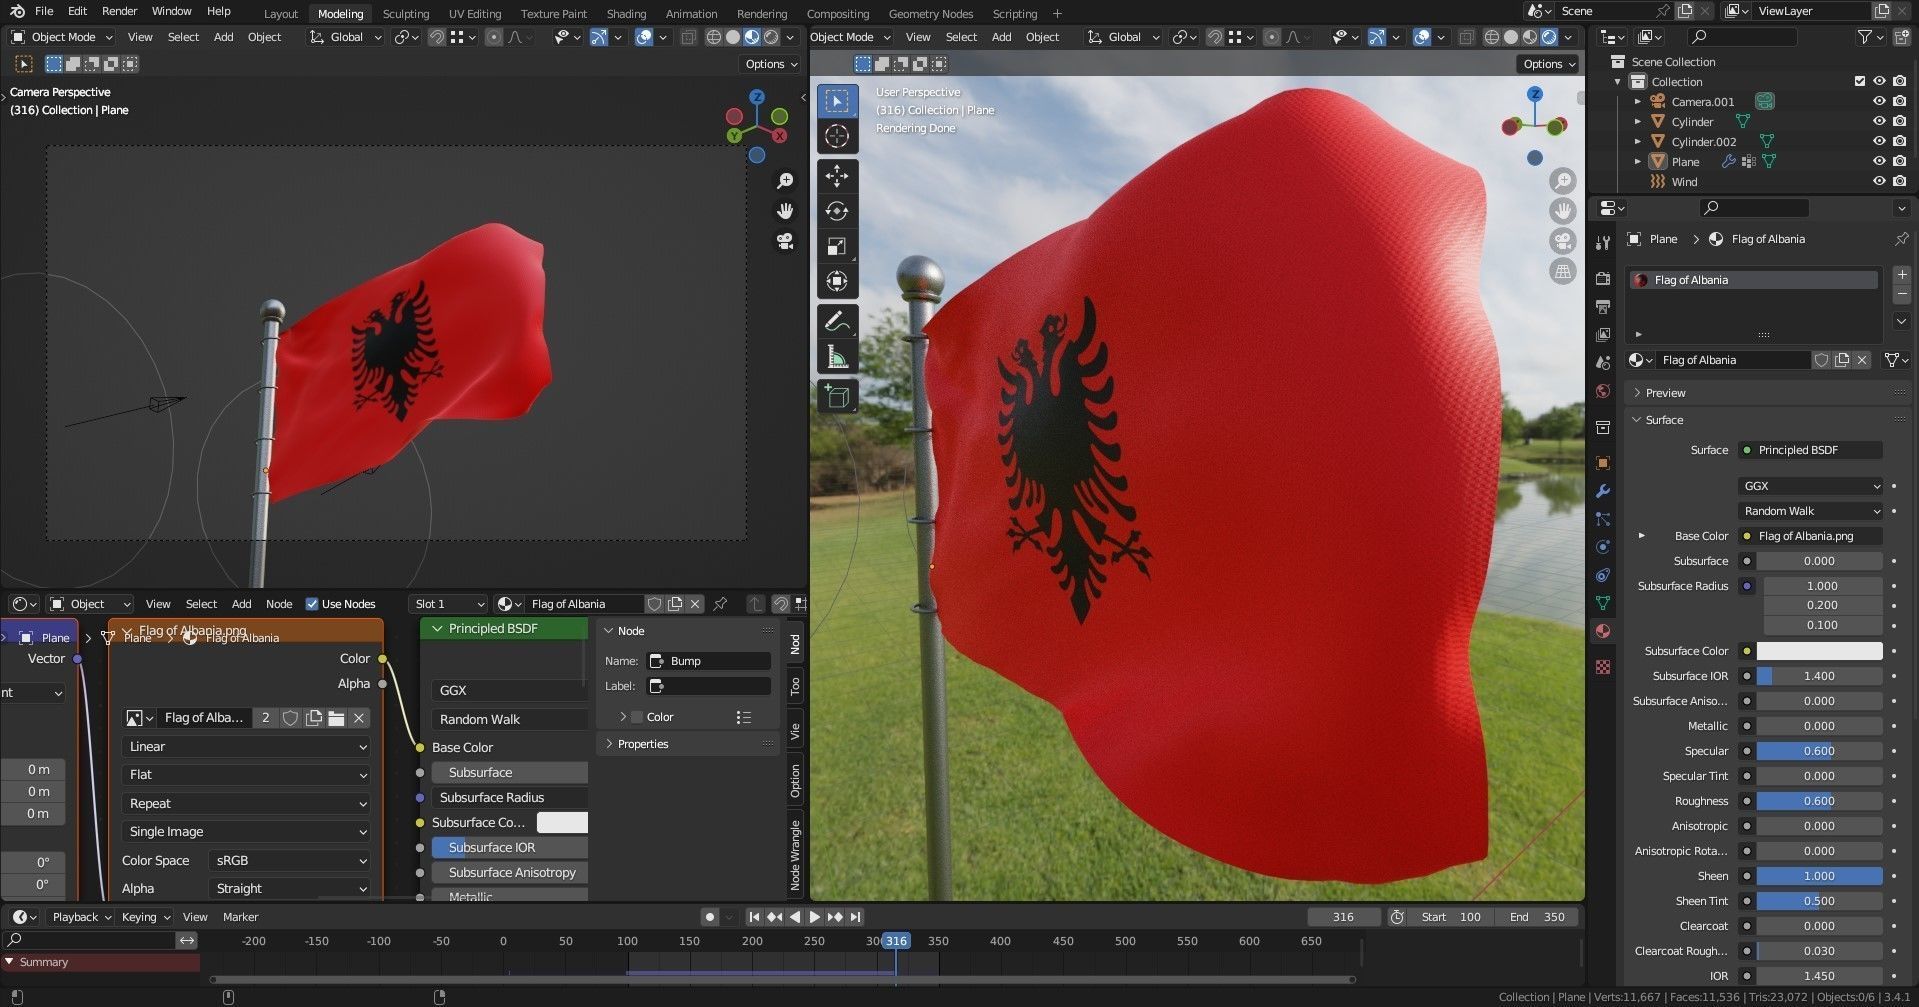The height and width of the screenshot is (1007, 1919).
Task: Switch to the UV Editing workspace tab
Action: click(x=475, y=14)
